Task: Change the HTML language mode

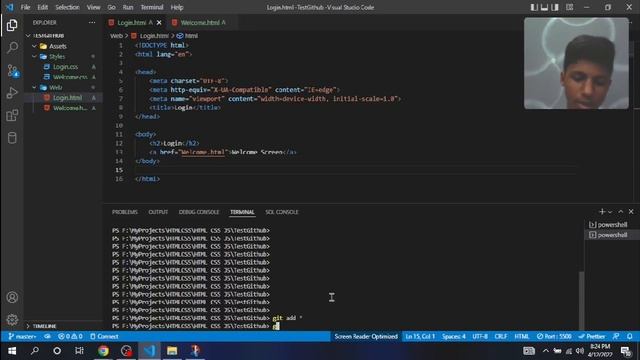Action: click(x=522, y=336)
